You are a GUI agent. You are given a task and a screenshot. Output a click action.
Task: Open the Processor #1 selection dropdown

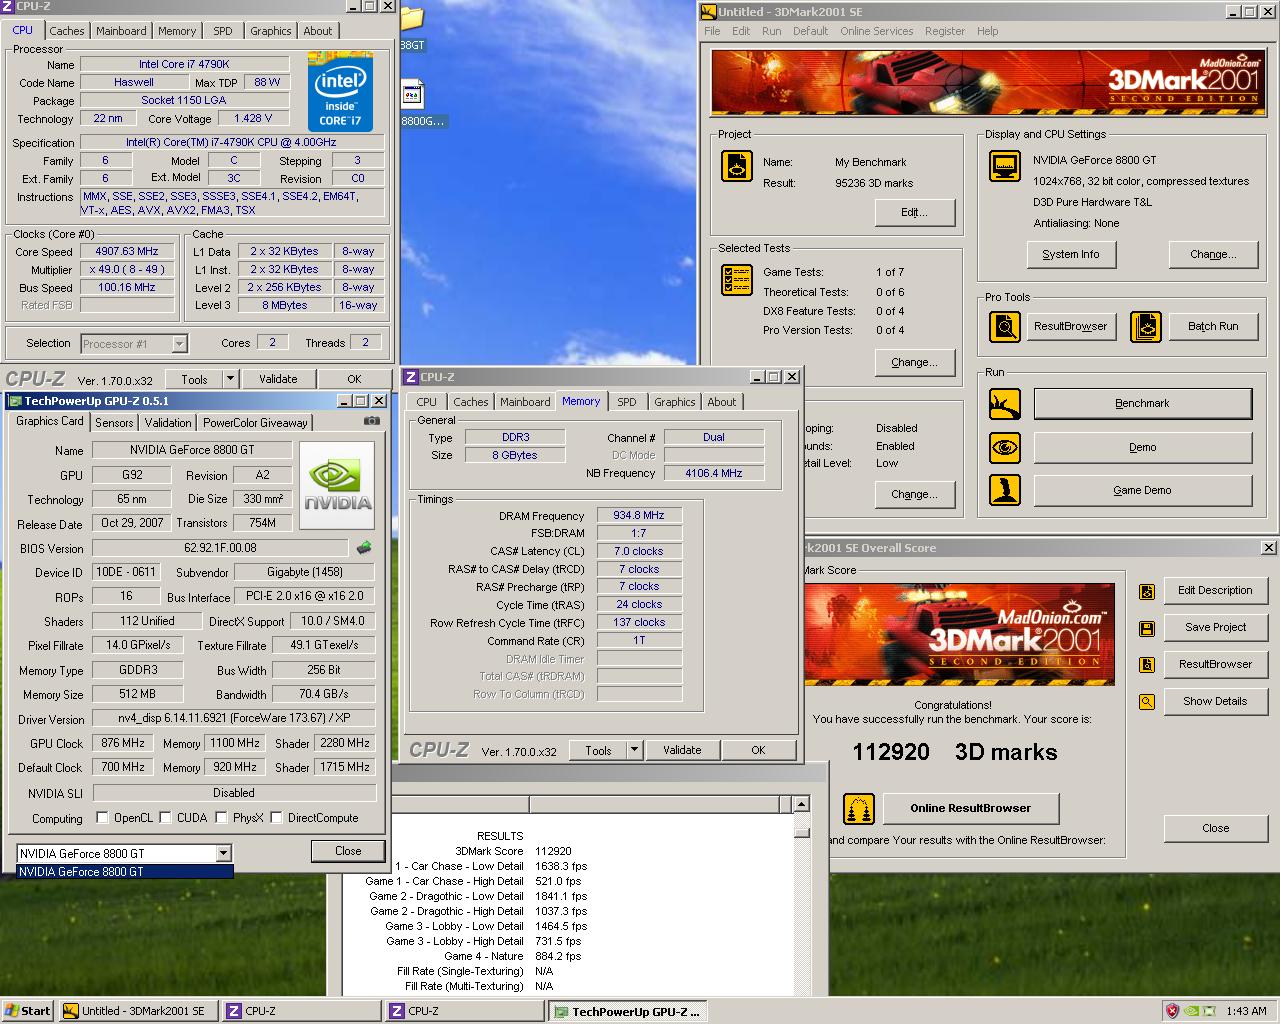click(x=179, y=344)
